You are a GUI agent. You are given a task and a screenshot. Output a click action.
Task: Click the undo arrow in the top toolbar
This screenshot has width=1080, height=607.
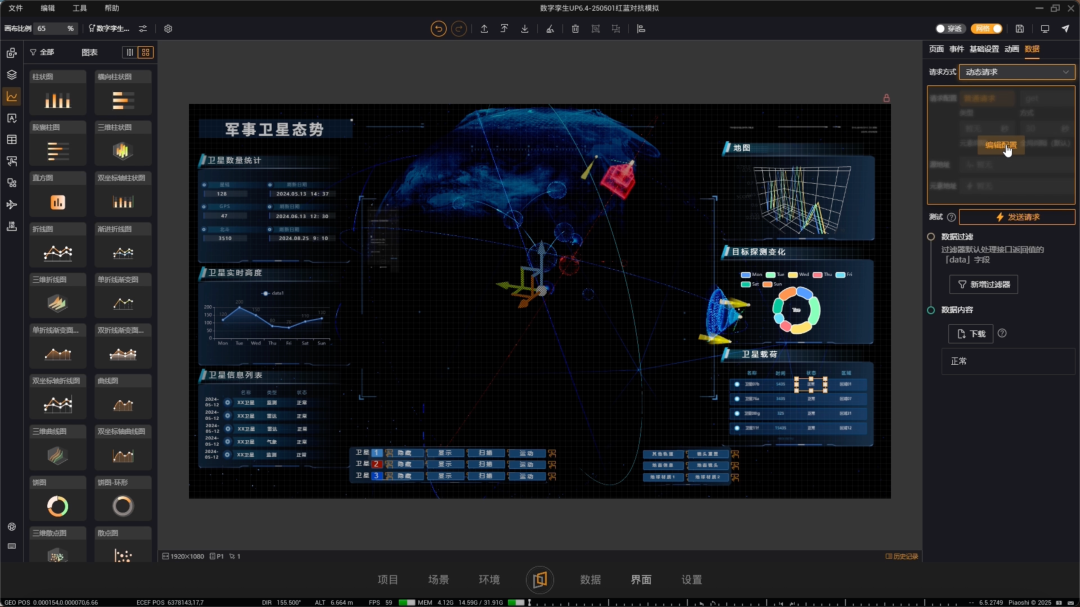[438, 29]
